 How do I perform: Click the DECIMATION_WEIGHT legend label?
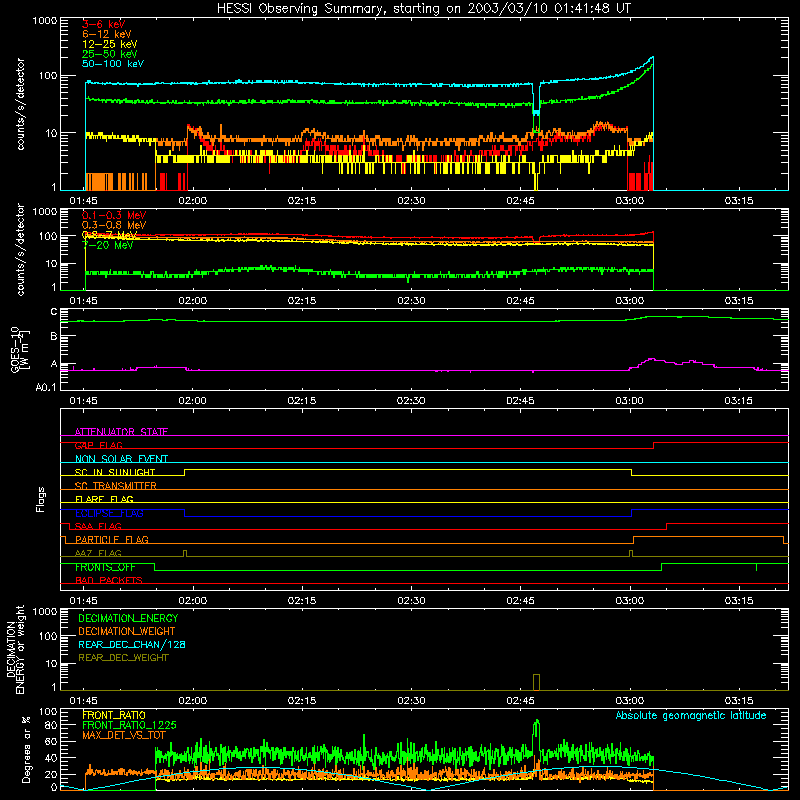(127, 631)
